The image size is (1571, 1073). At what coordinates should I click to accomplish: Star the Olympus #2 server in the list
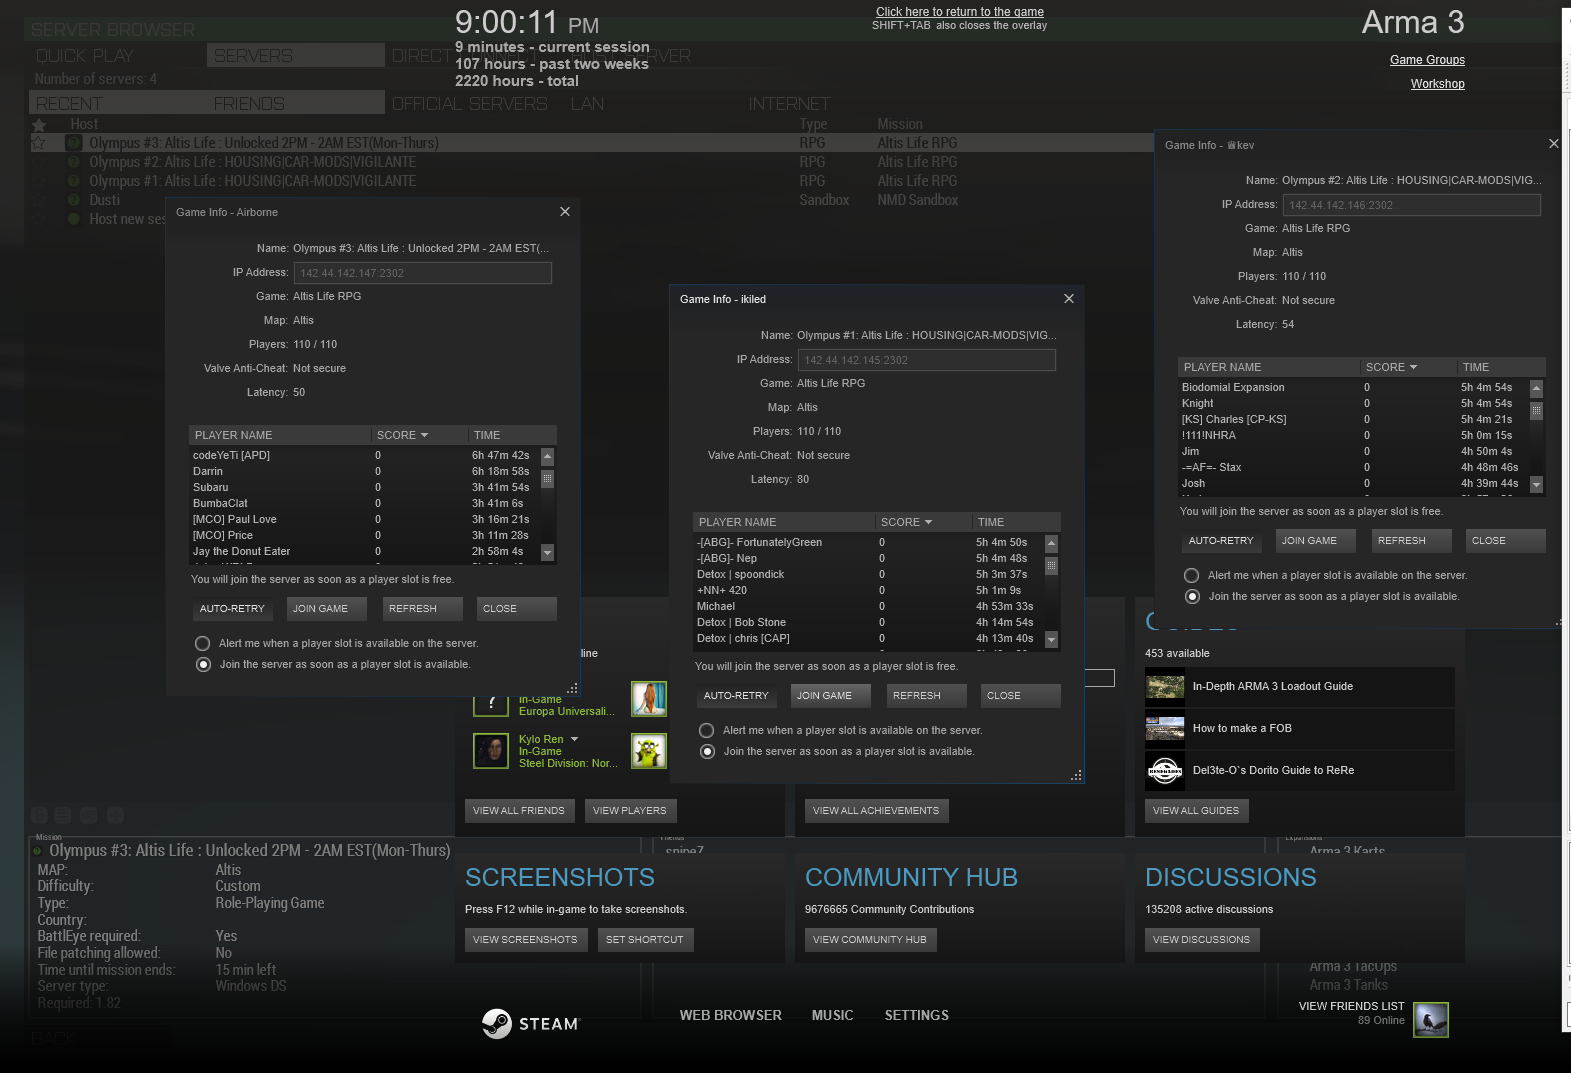40,162
